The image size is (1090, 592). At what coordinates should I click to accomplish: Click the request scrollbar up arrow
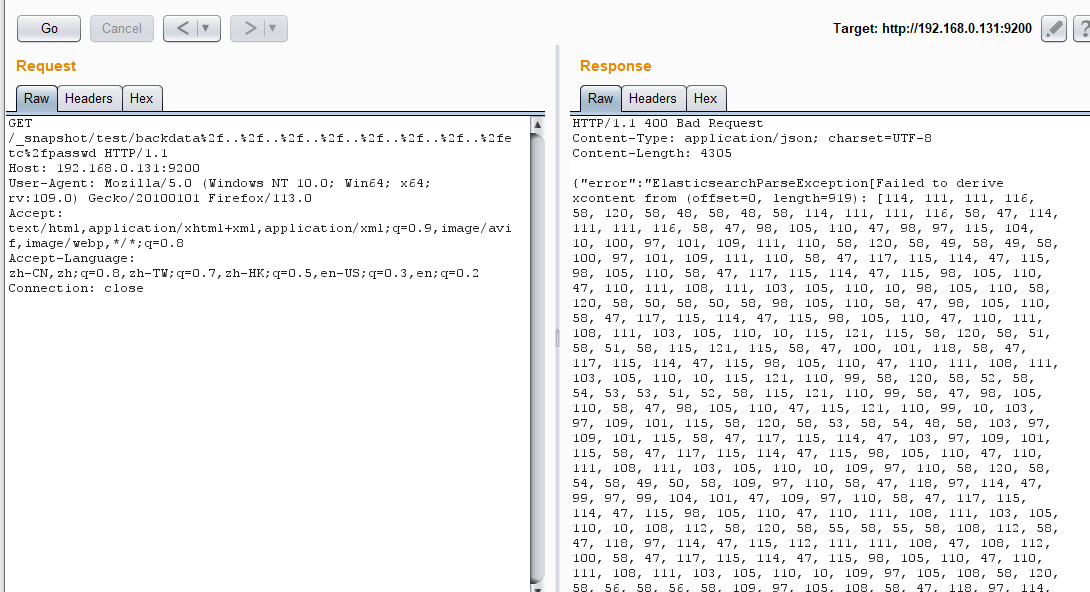coord(537,124)
